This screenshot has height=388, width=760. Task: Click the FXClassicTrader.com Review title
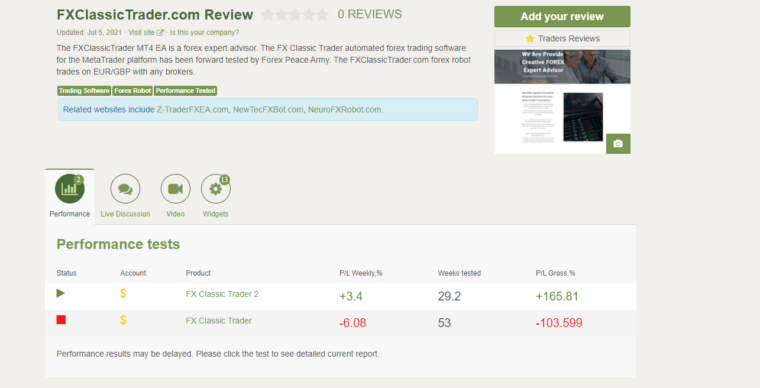pyautogui.click(x=155, y=15)
